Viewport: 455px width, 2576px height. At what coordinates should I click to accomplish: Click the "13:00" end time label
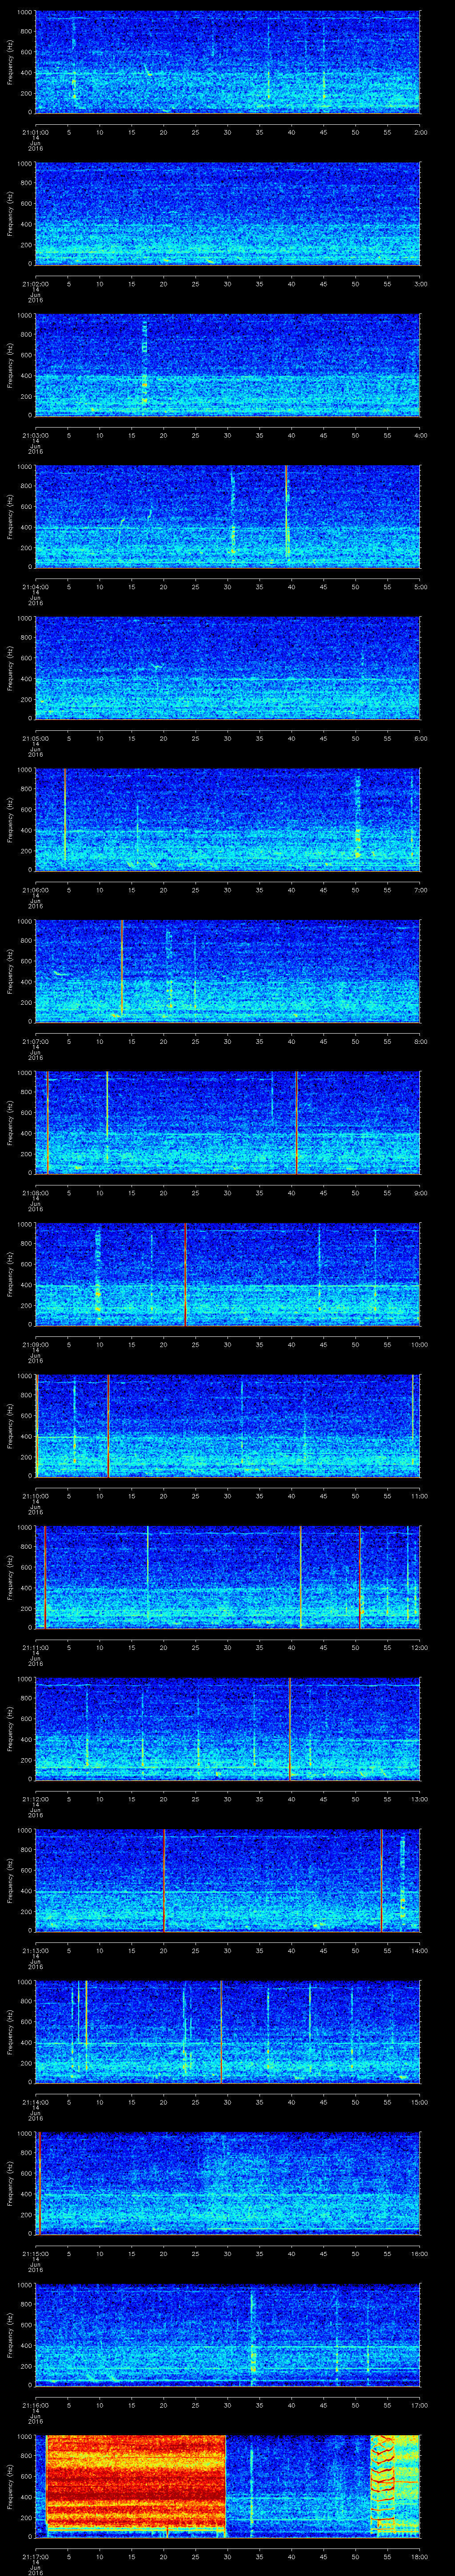click(x=419, y=1798)
